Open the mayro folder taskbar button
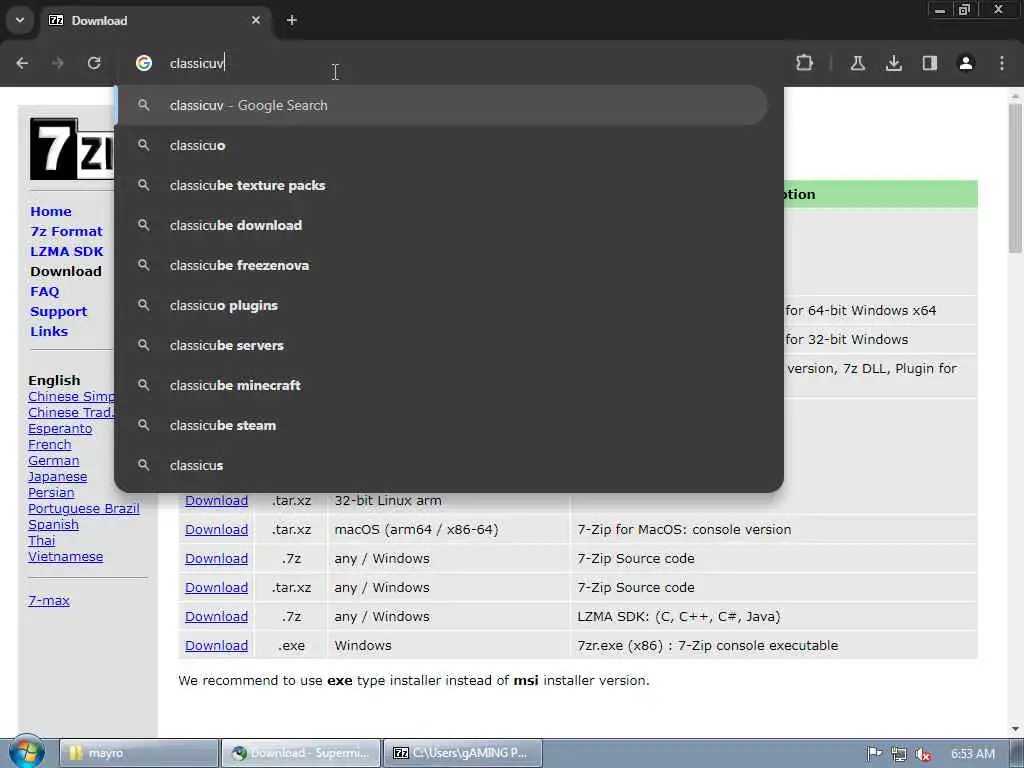 pos(138,753)
